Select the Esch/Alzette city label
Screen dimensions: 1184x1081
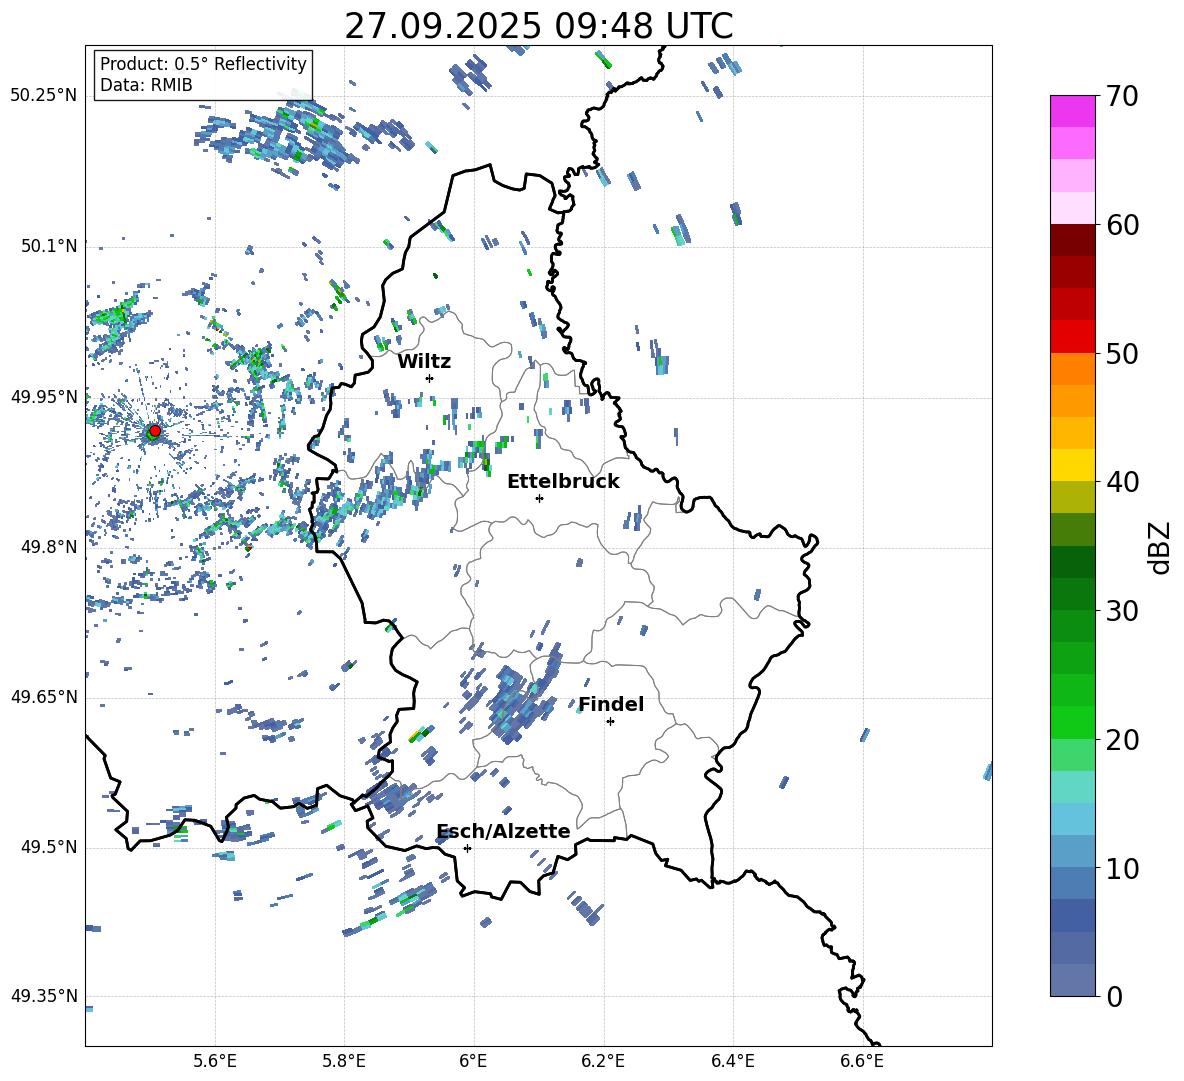[x=503, y=831]
